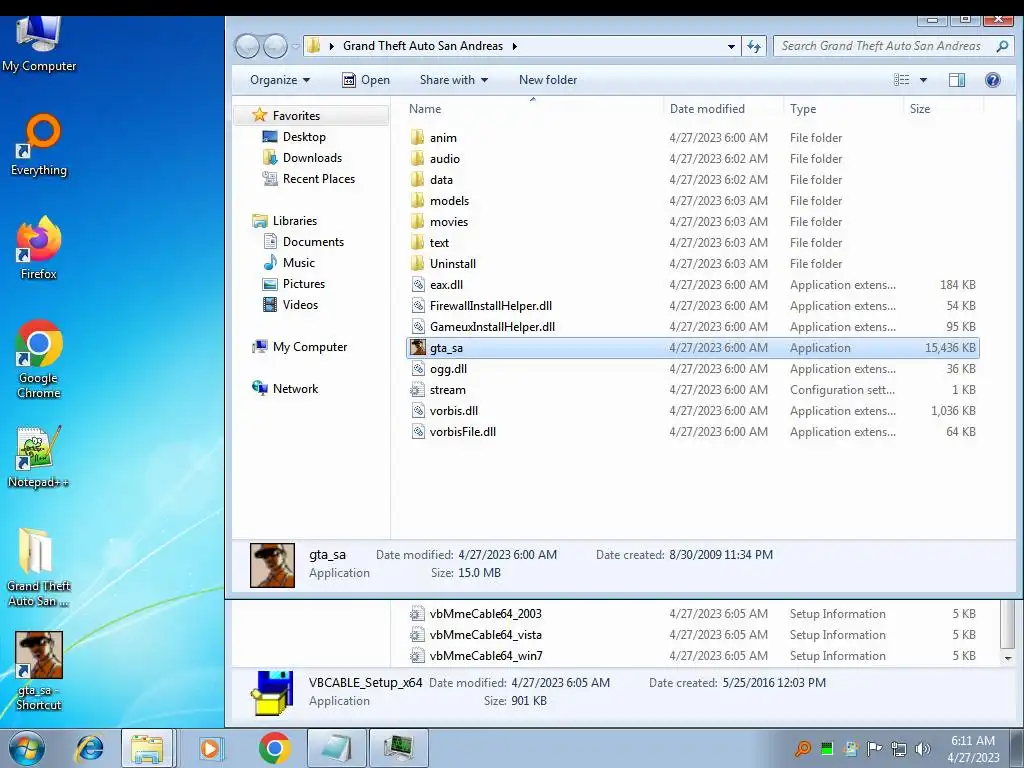Click the Windows Explorer taskbar button
Screen dimensions: 1024x768
coord(147,748)
